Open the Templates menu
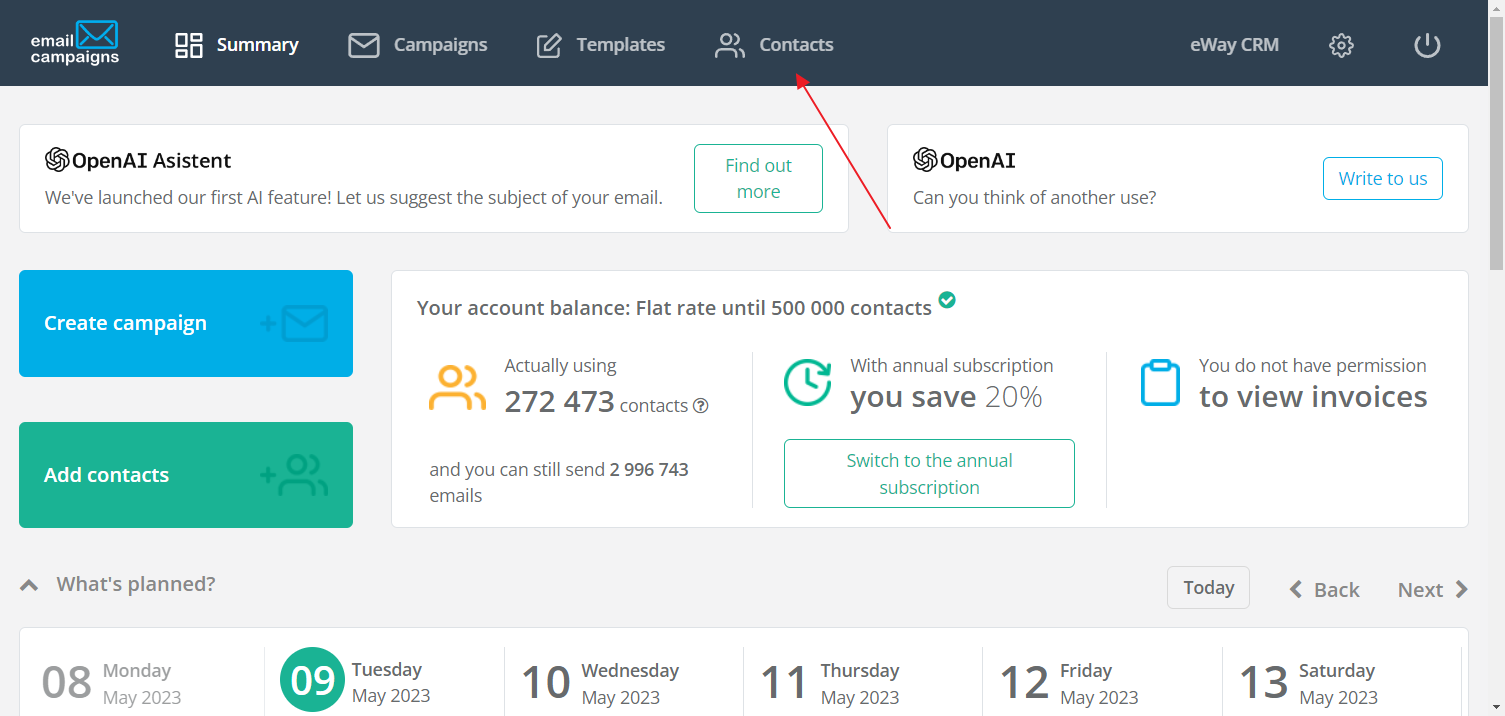1505x716 pixels. coord(601,45)
